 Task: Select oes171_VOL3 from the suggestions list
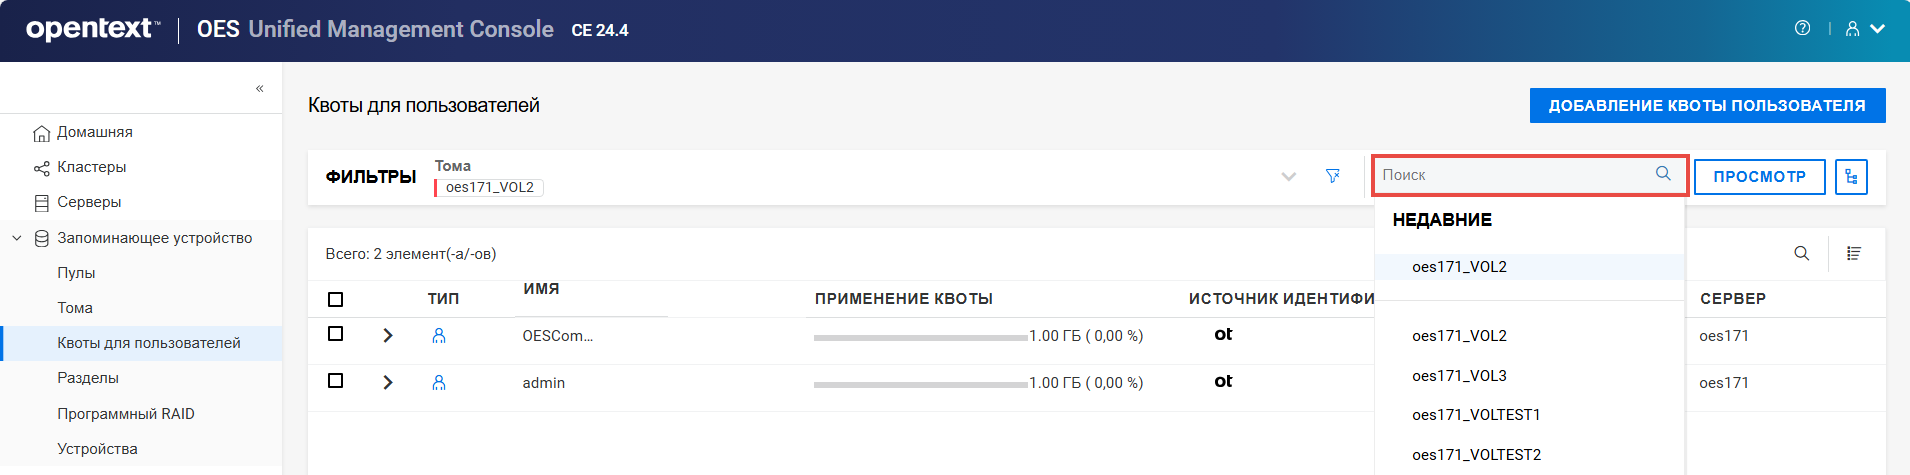pos(1459,376)
